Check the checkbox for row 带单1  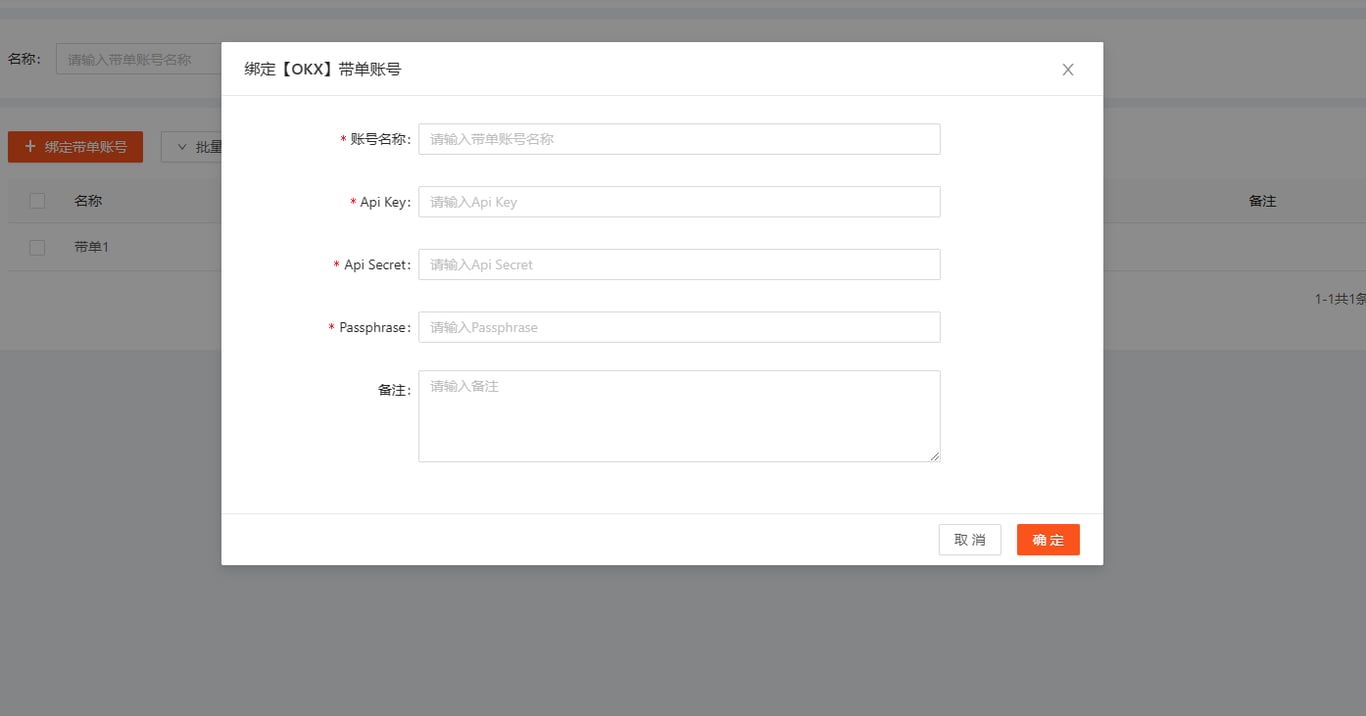click(x=37, y=247)
